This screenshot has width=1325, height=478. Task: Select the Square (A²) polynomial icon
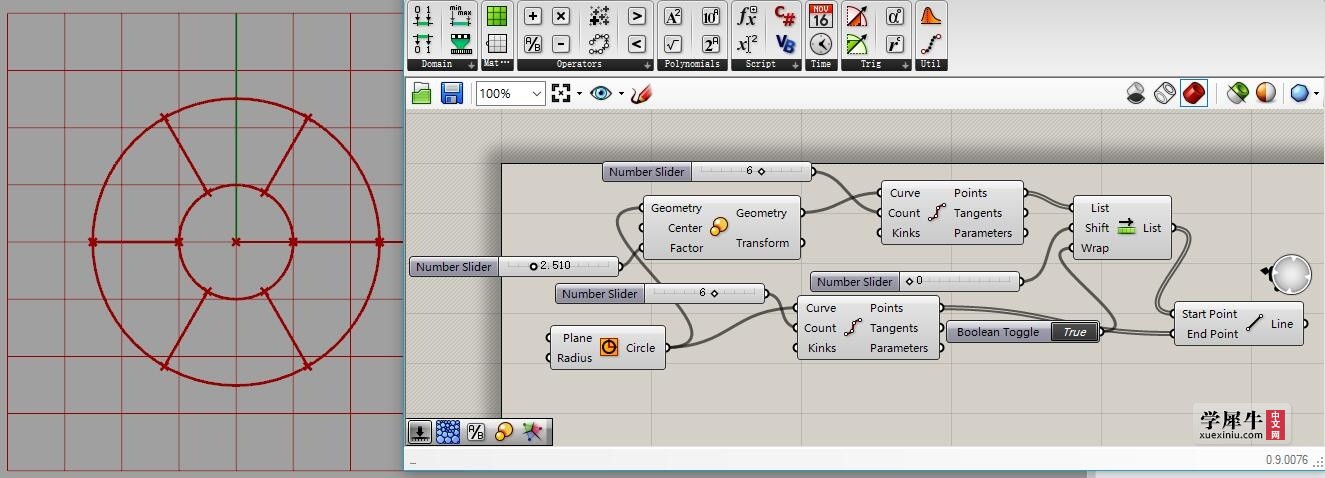tap(673, 16)
